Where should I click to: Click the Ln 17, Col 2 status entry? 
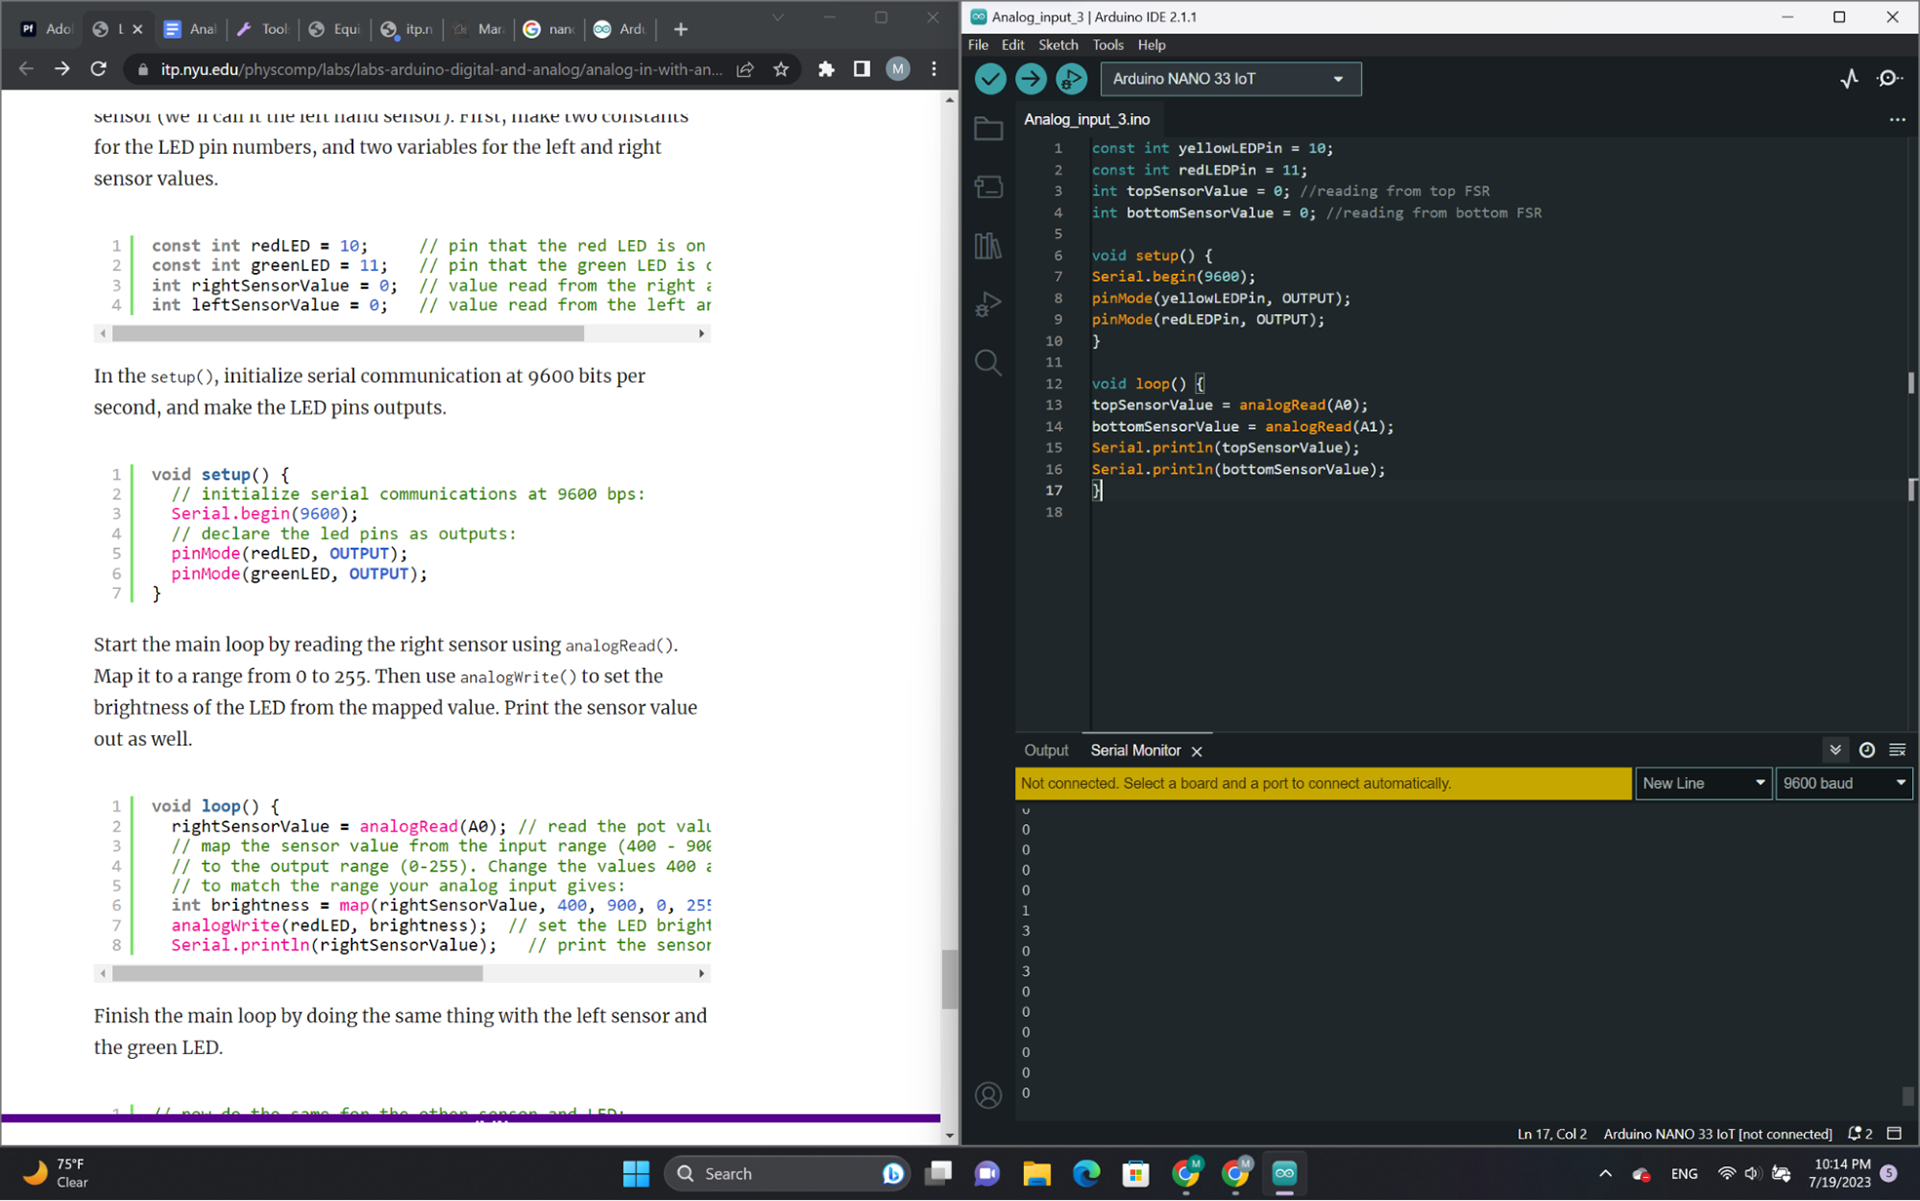coord(1552,1134)
